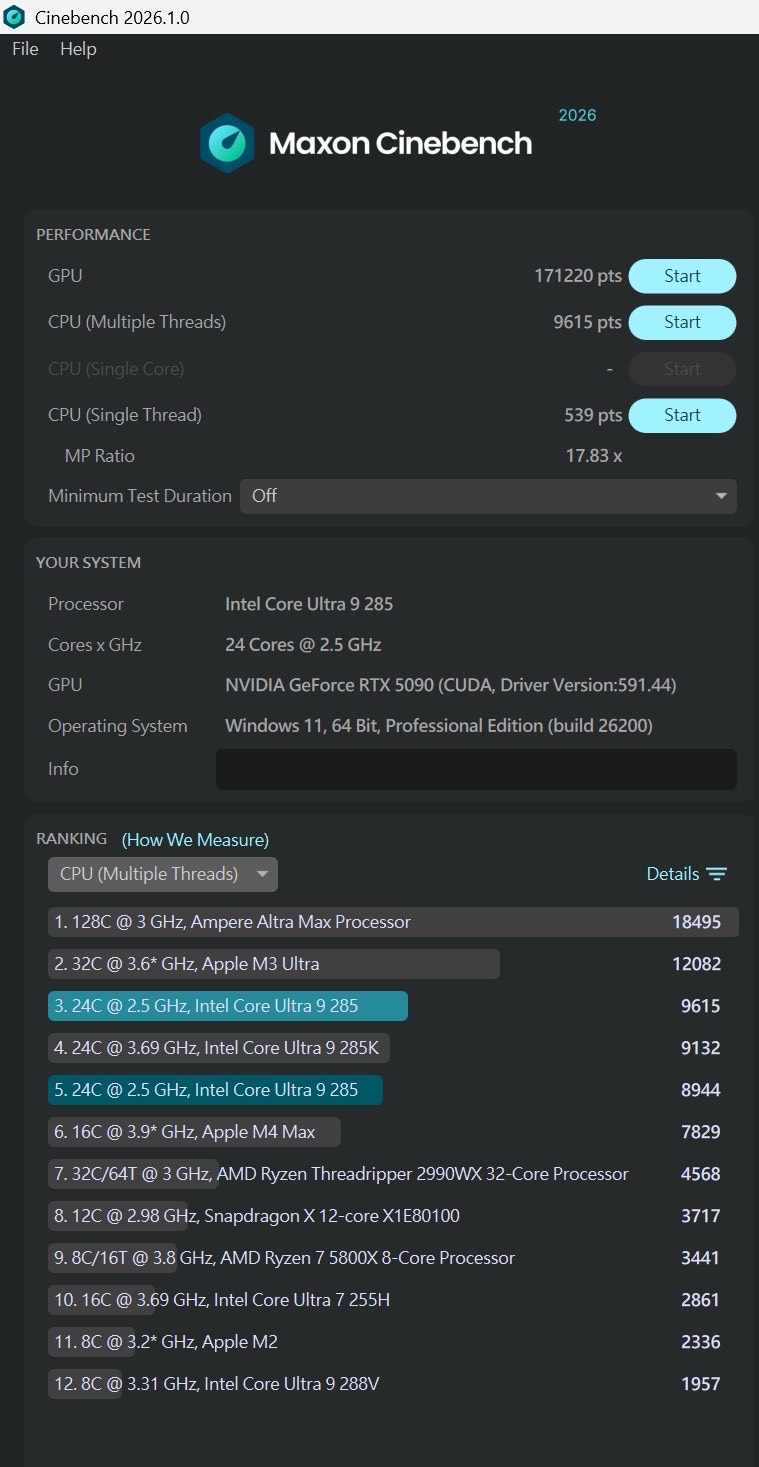Click the Cinebench title bar app icon
Image resolution: width=759 pixels, height=1467 pixels.
pyautogui.click(x=15, y=17)
